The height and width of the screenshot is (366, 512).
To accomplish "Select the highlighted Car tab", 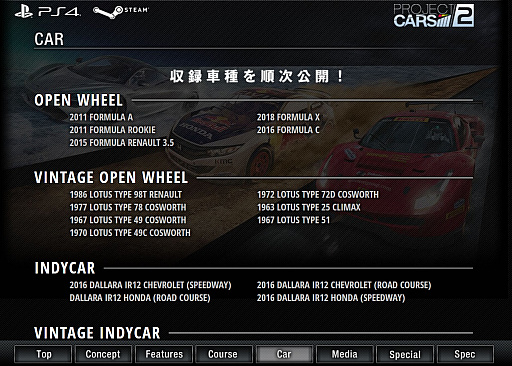I will (284, 354).
